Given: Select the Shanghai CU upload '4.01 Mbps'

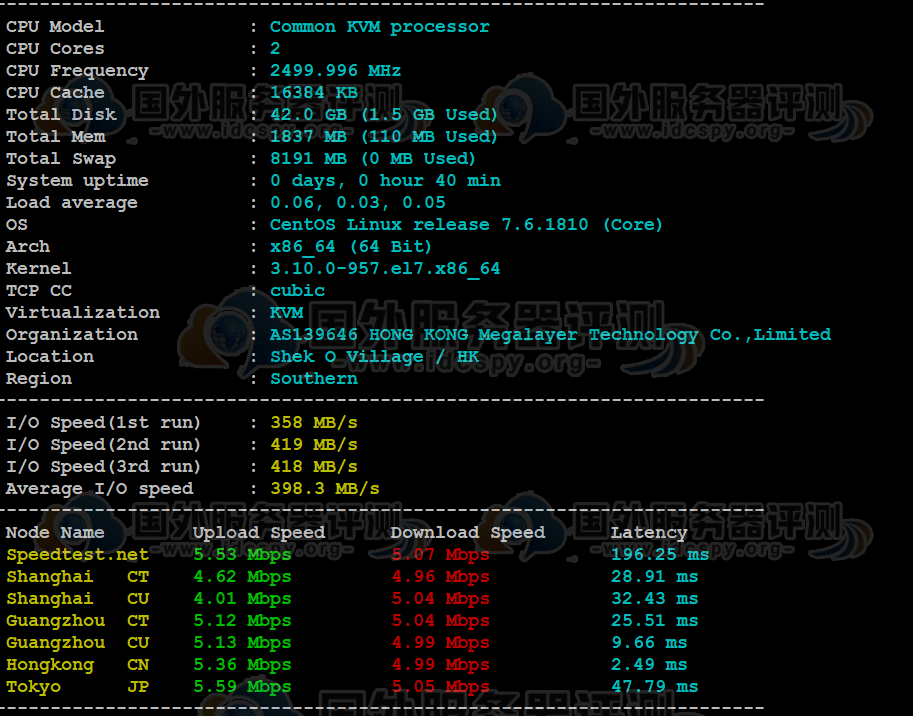Looking at the screenshot, I should (x=242, y=599).
